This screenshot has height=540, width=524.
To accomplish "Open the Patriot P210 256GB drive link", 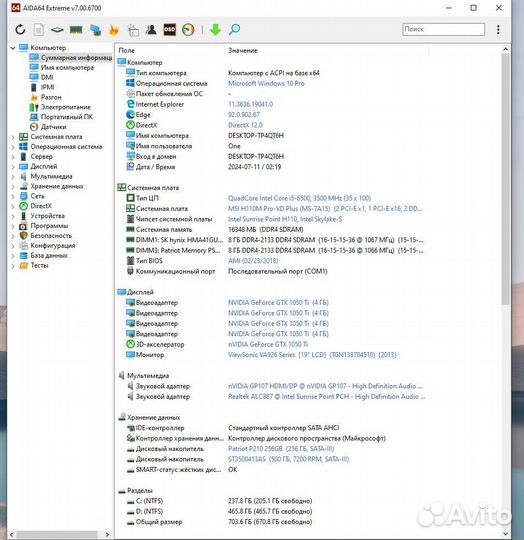I will [281, 449].
